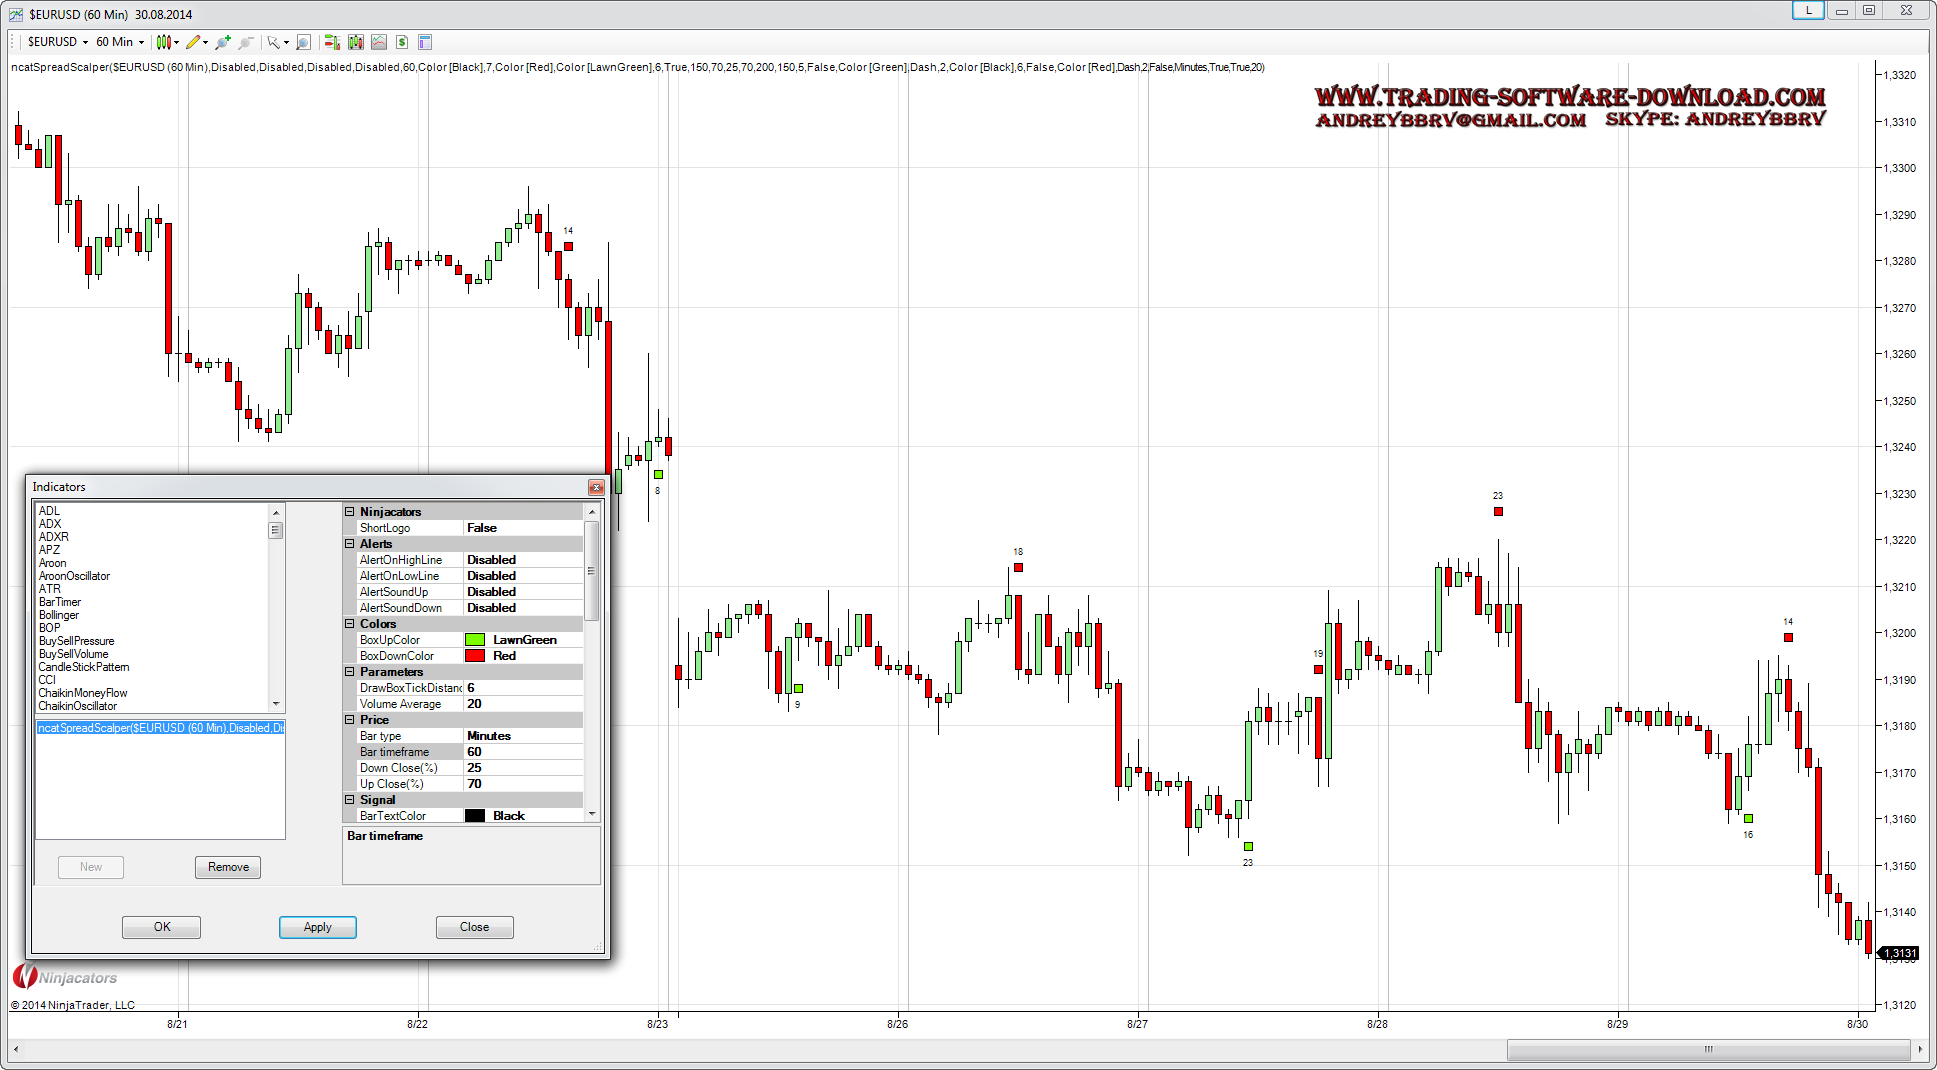Click the Bar timeframe value field

(x=522, y=752)
